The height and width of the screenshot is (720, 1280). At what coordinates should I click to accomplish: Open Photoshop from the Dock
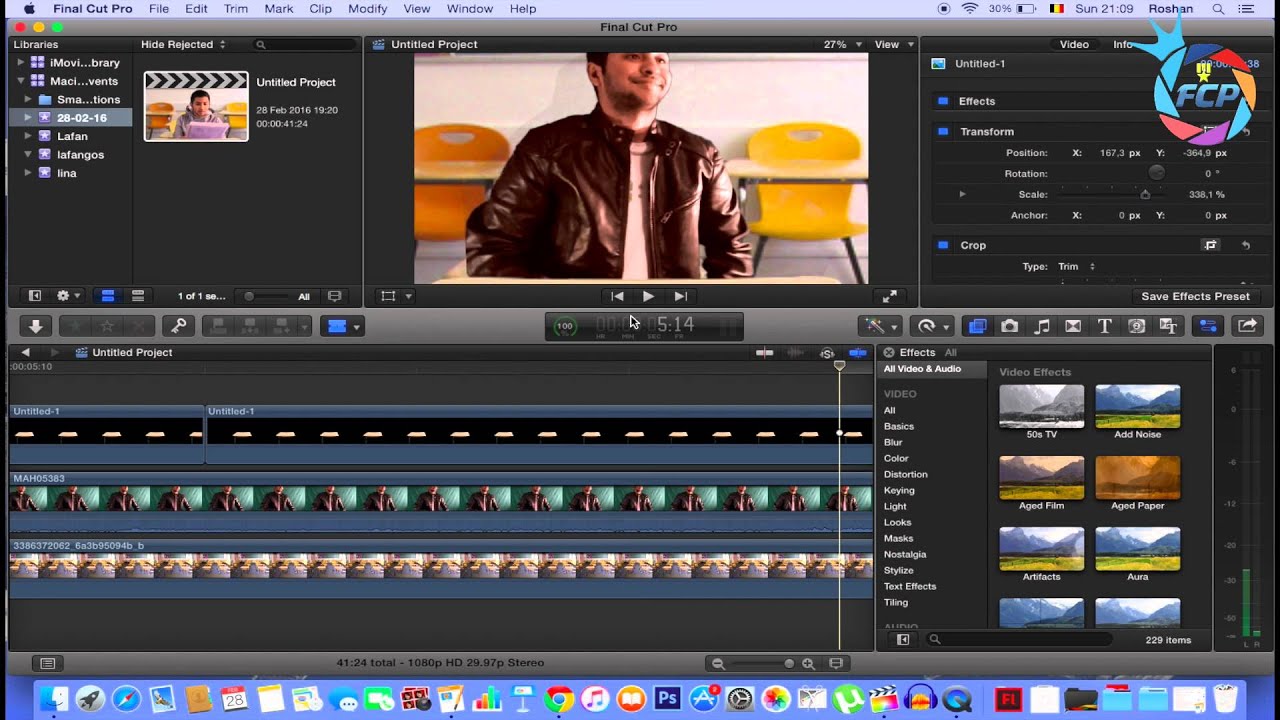tap(667, 699)
